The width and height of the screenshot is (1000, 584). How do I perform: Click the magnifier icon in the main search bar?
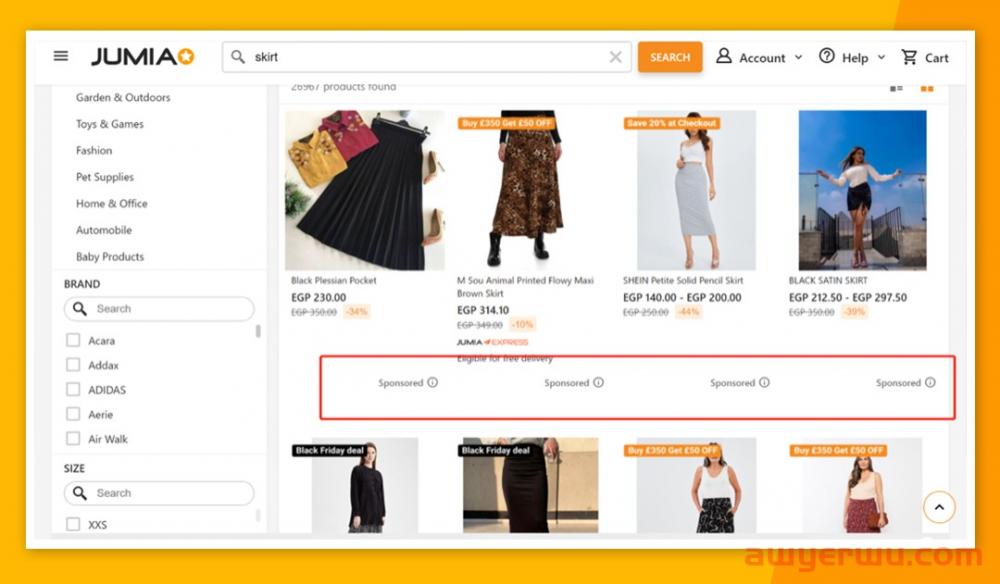point(238,57)
